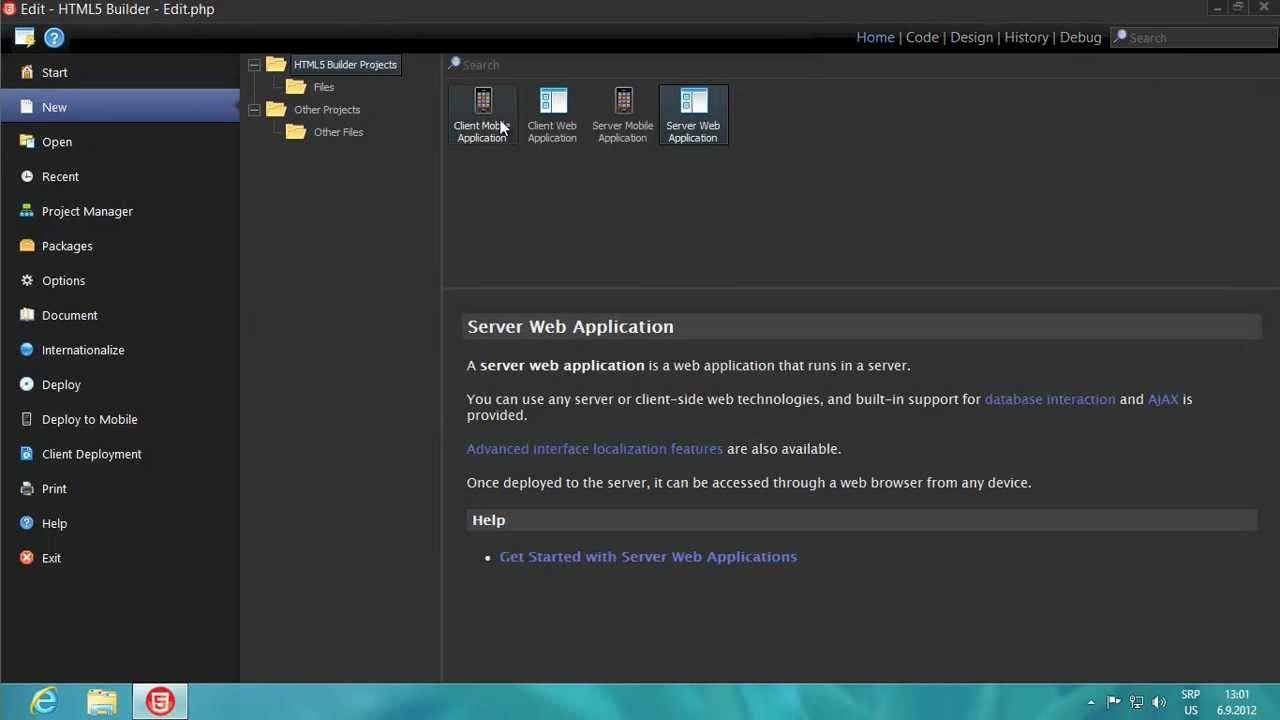Switch to the History view
Image resolution: width=1280 pixels, height=720 pixels.
[1026, 37]
